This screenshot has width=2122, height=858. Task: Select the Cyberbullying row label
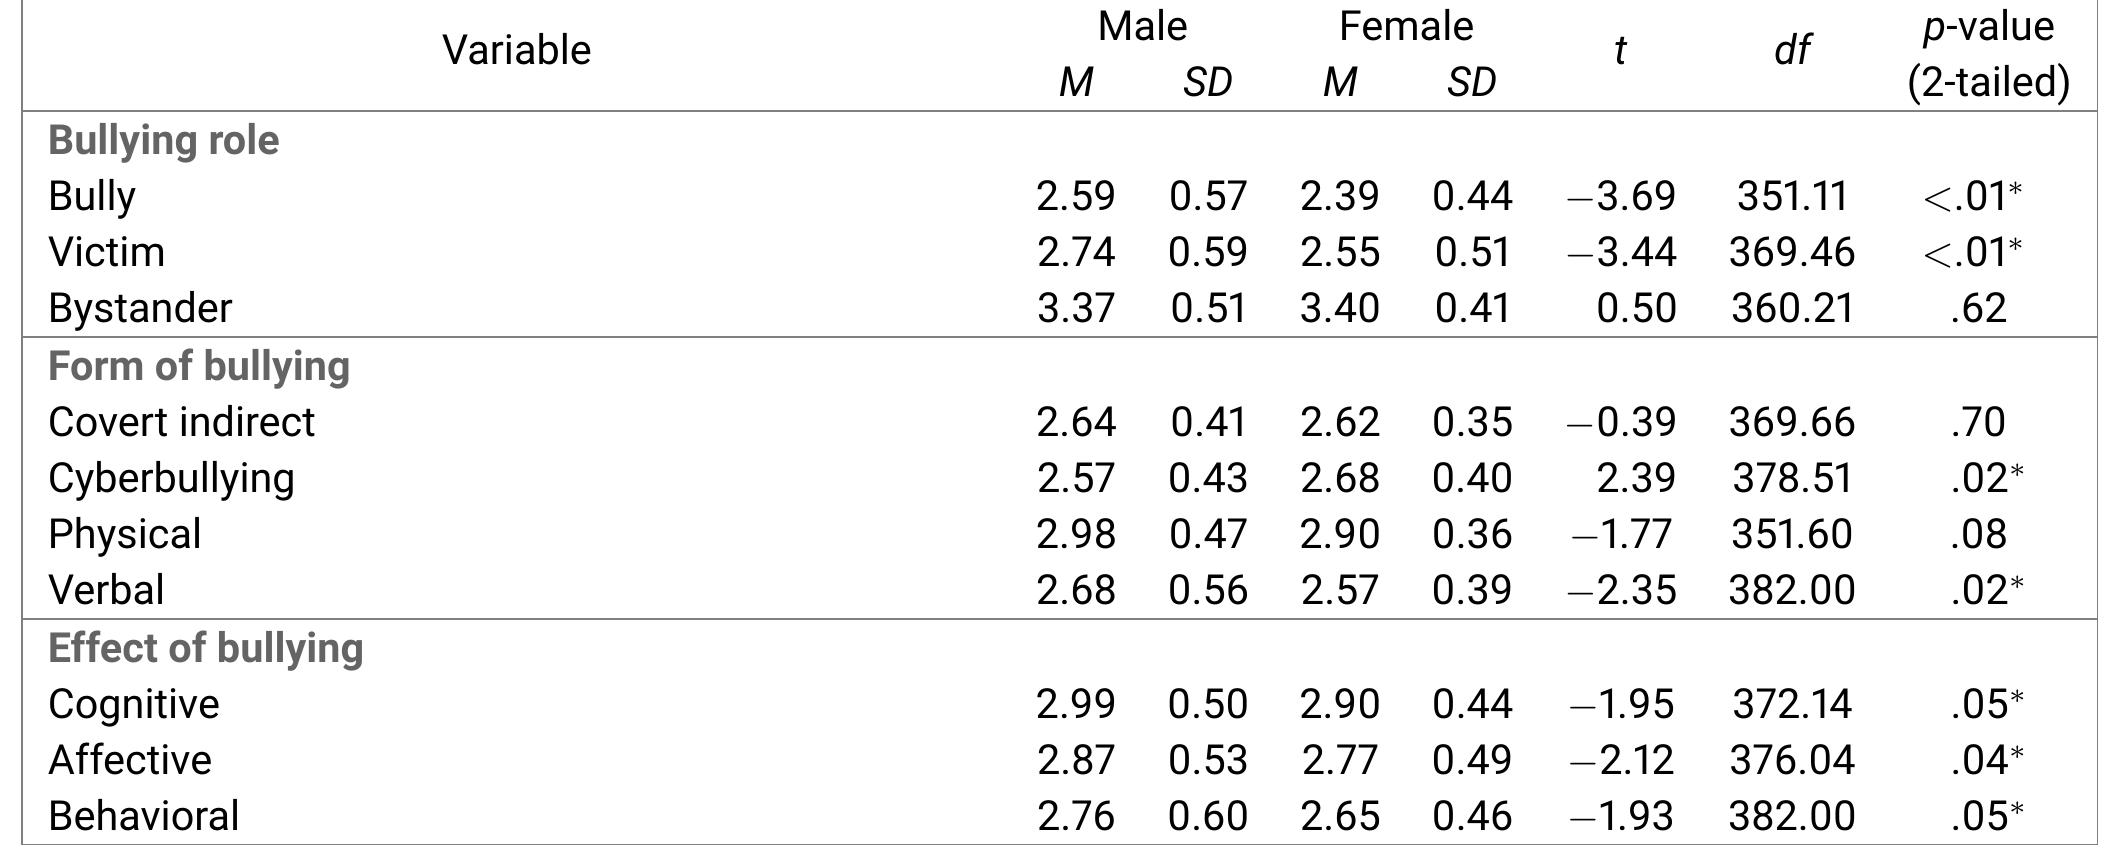tap(171, 478)
